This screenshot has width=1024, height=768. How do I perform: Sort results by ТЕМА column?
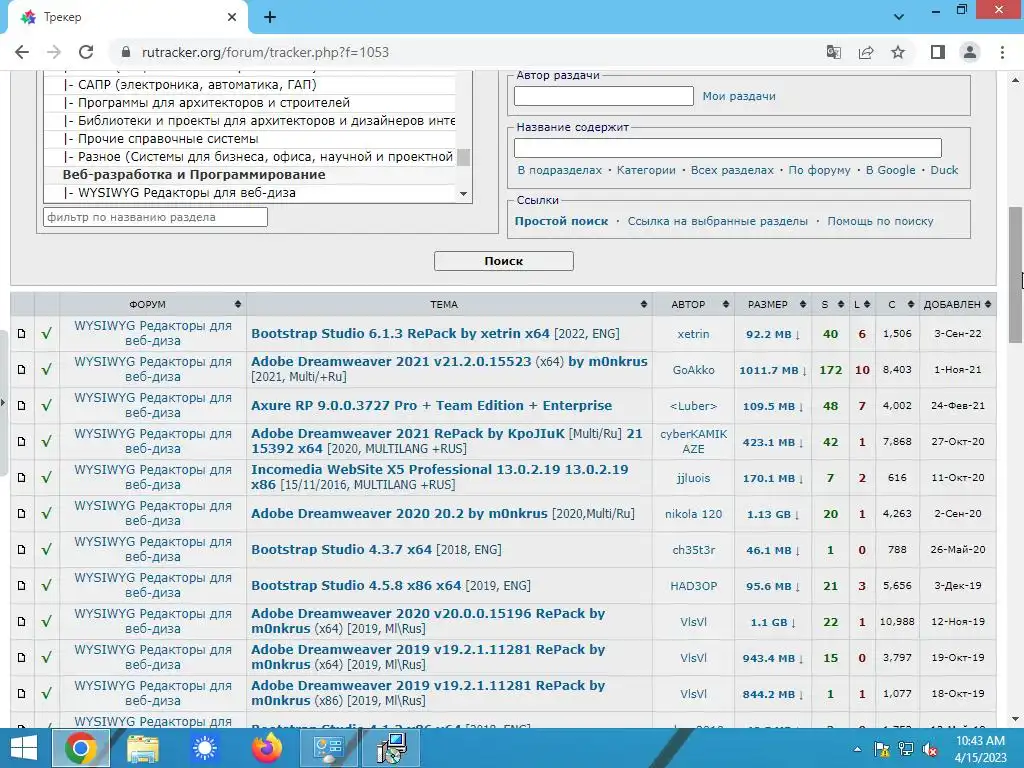(x=449, y=304)
